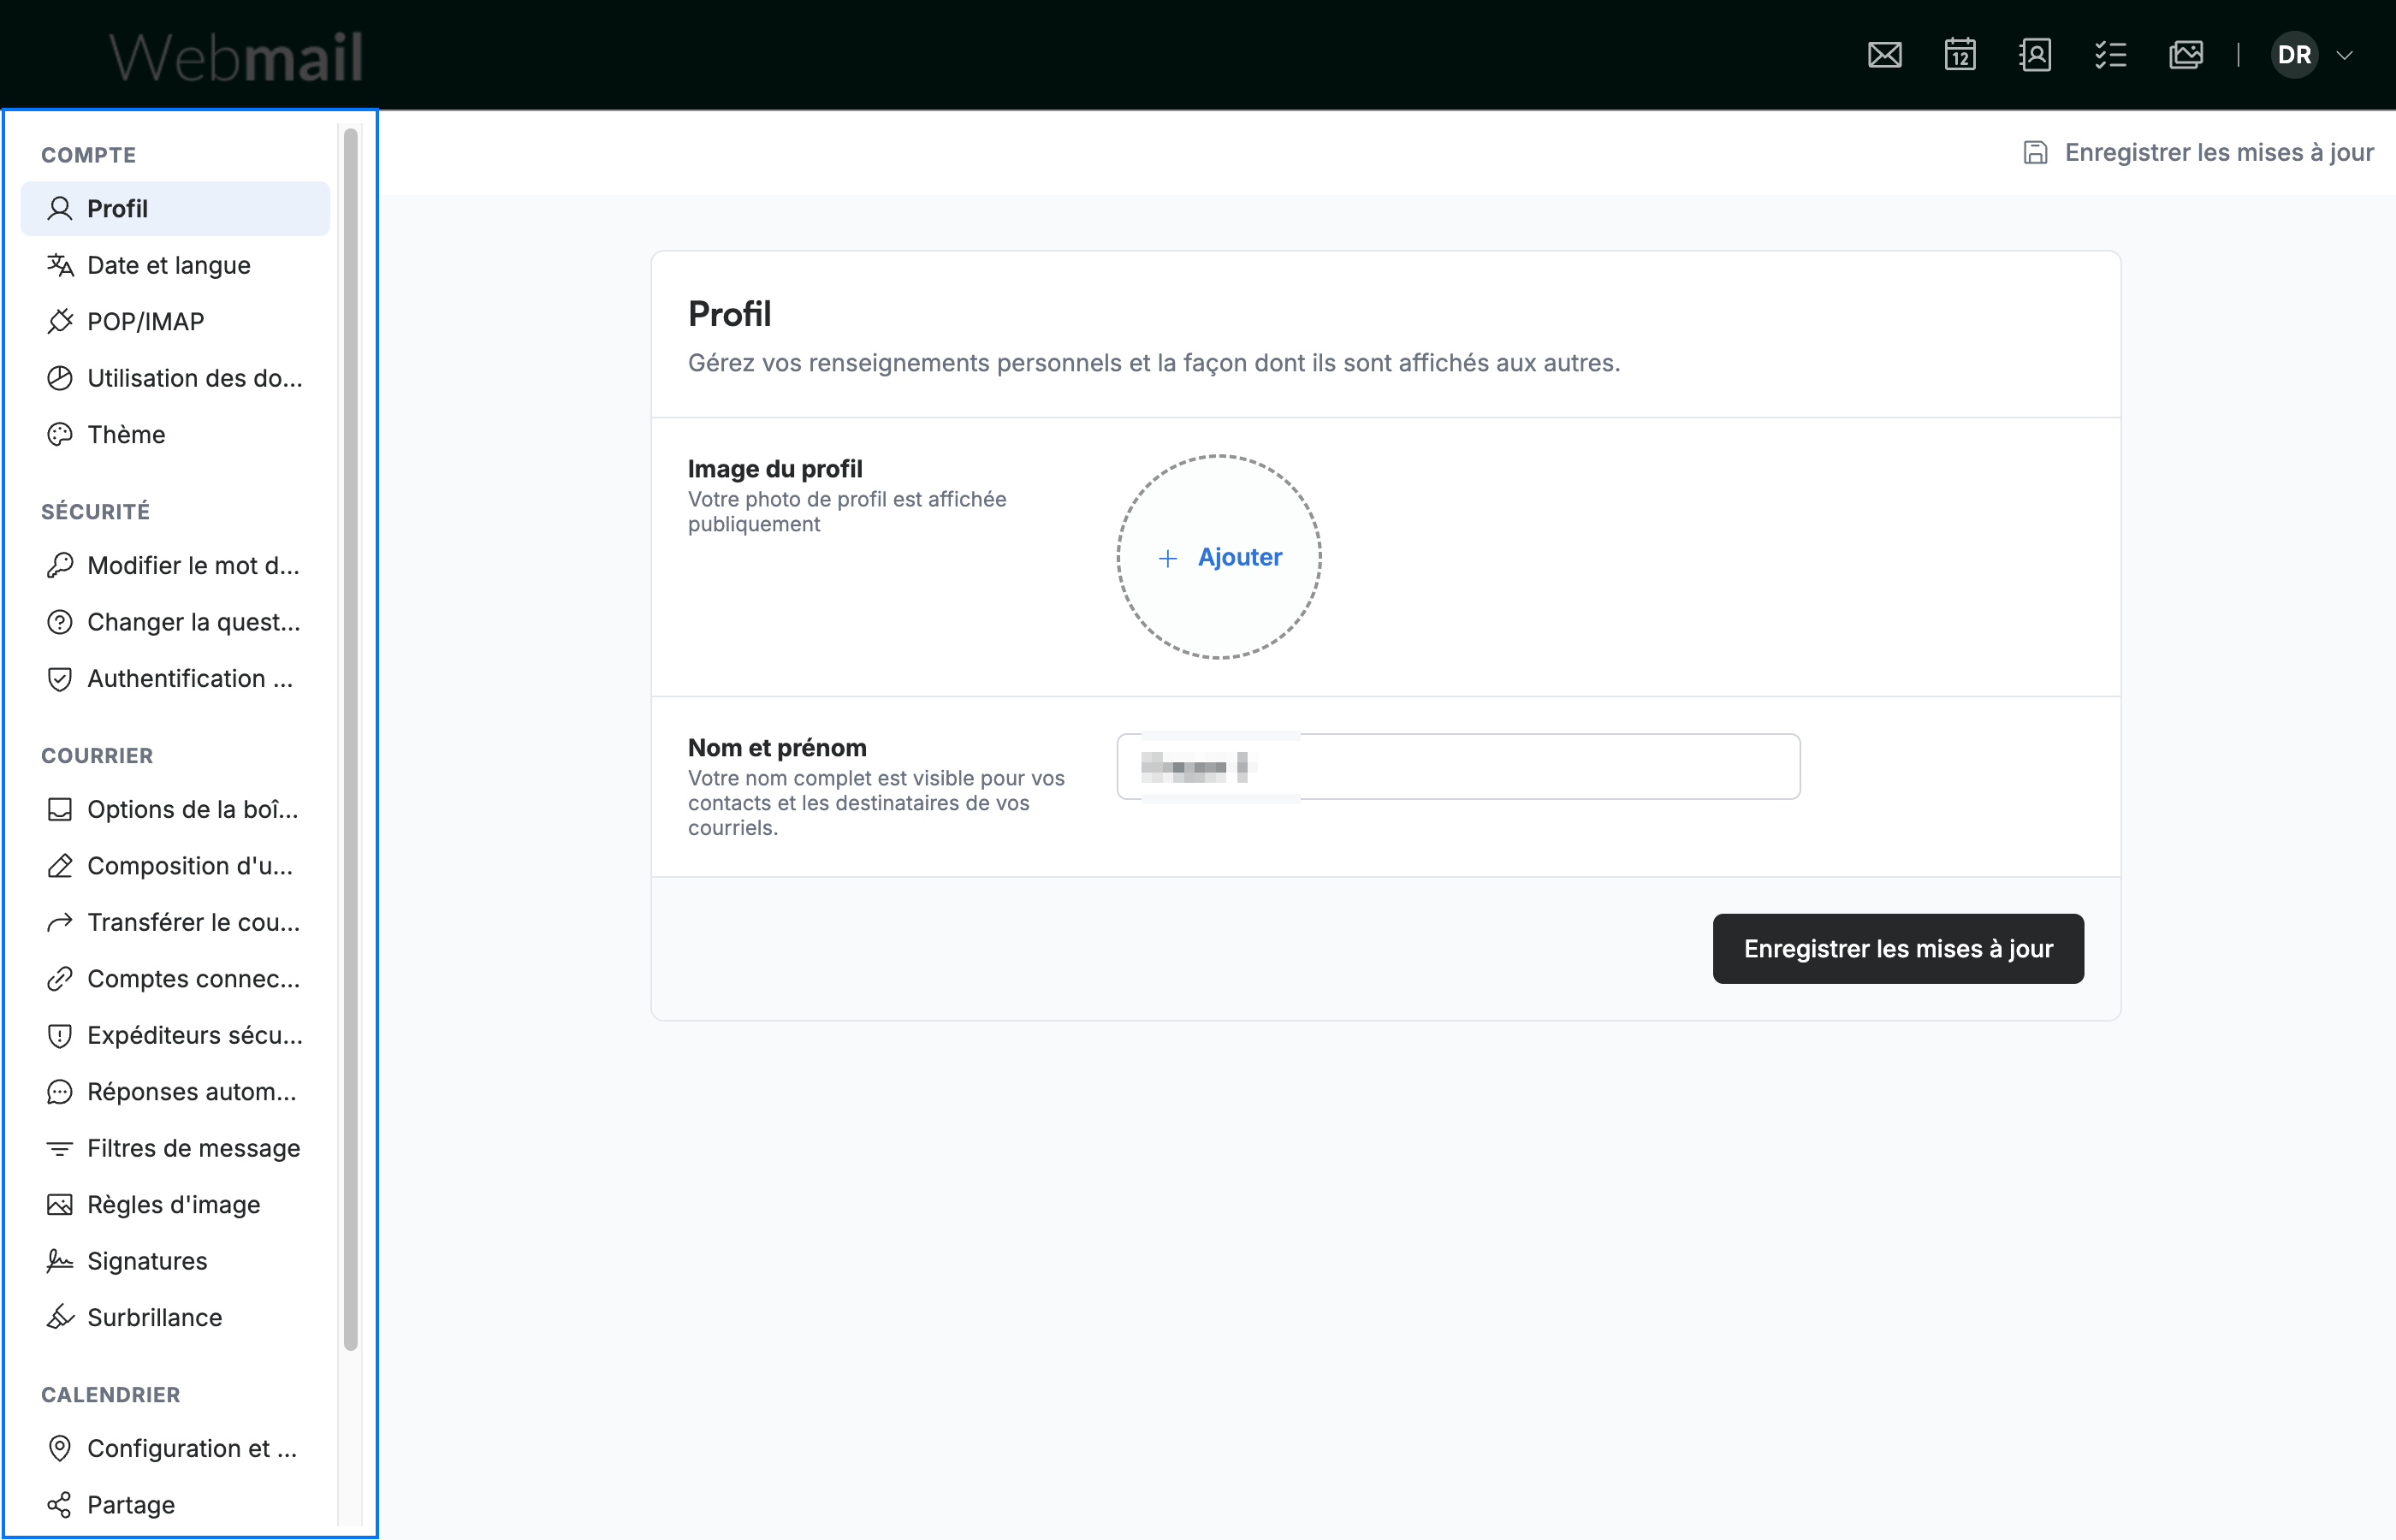The image size is (2396, 1540).
Task: Open Changer la question settings
Action: 175,622
